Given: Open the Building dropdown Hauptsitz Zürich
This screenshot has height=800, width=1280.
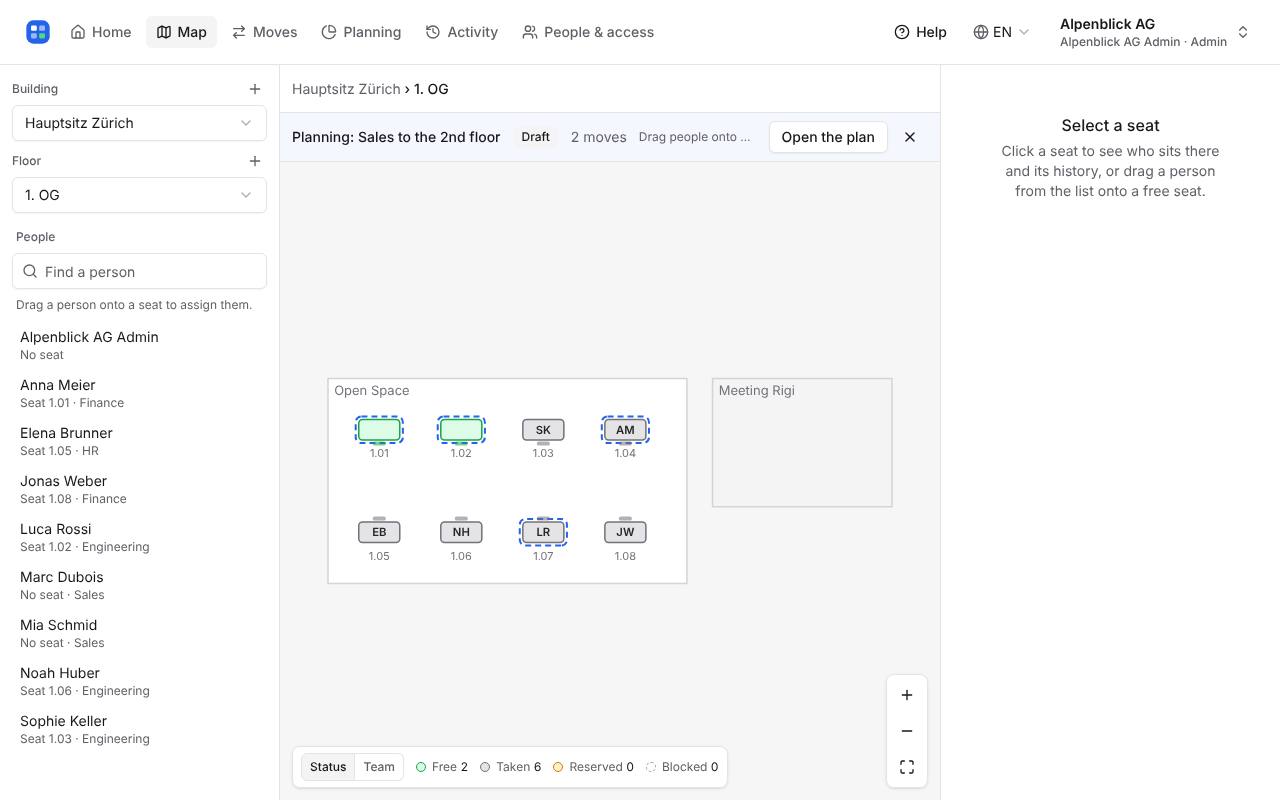Looking at the screenshot, I should 139,123.
